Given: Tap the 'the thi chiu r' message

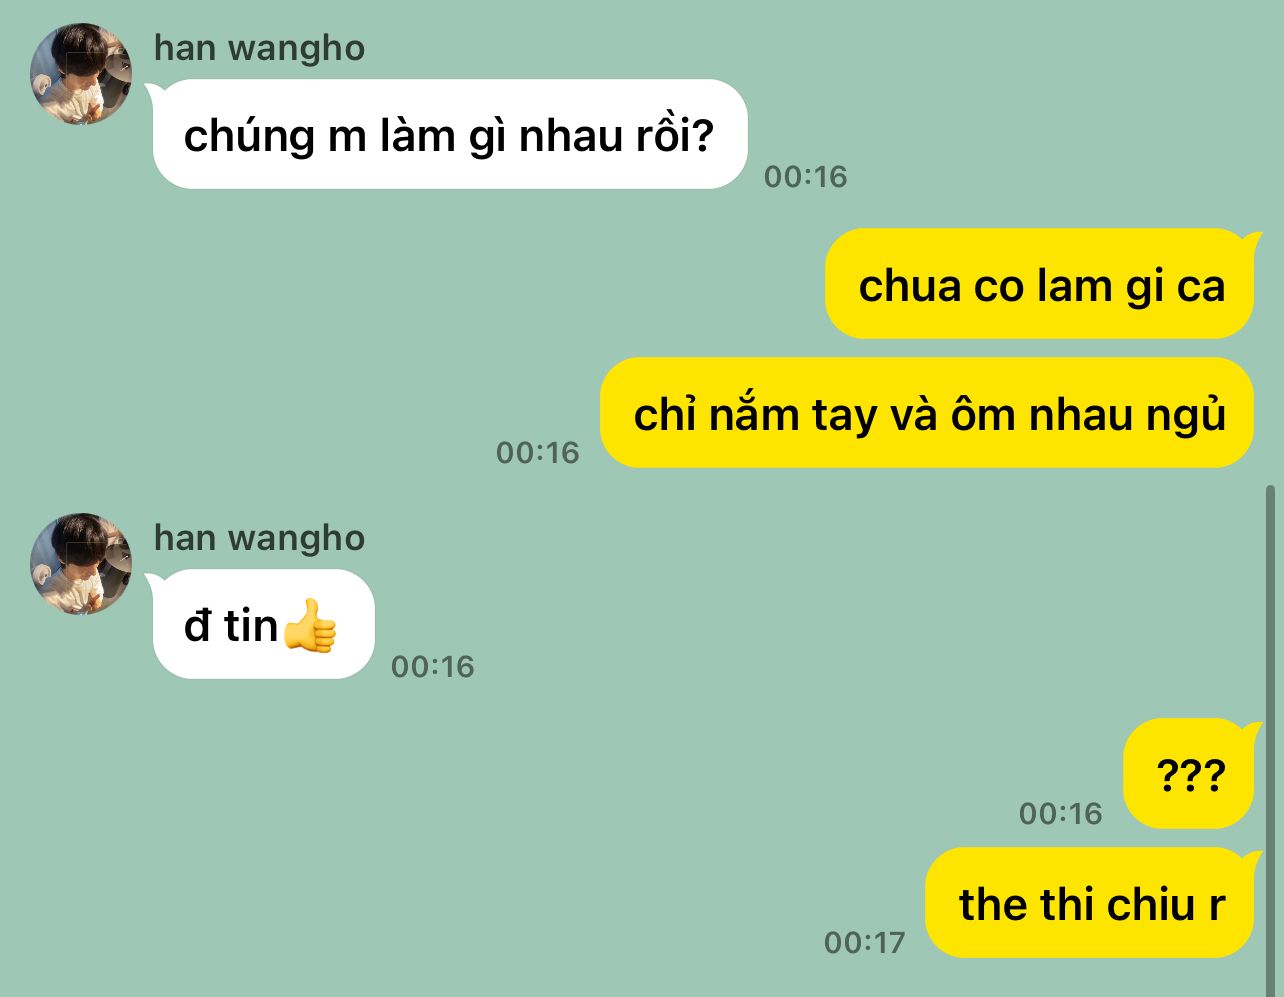Looking at the screenshot, I should click(1090, 903).
